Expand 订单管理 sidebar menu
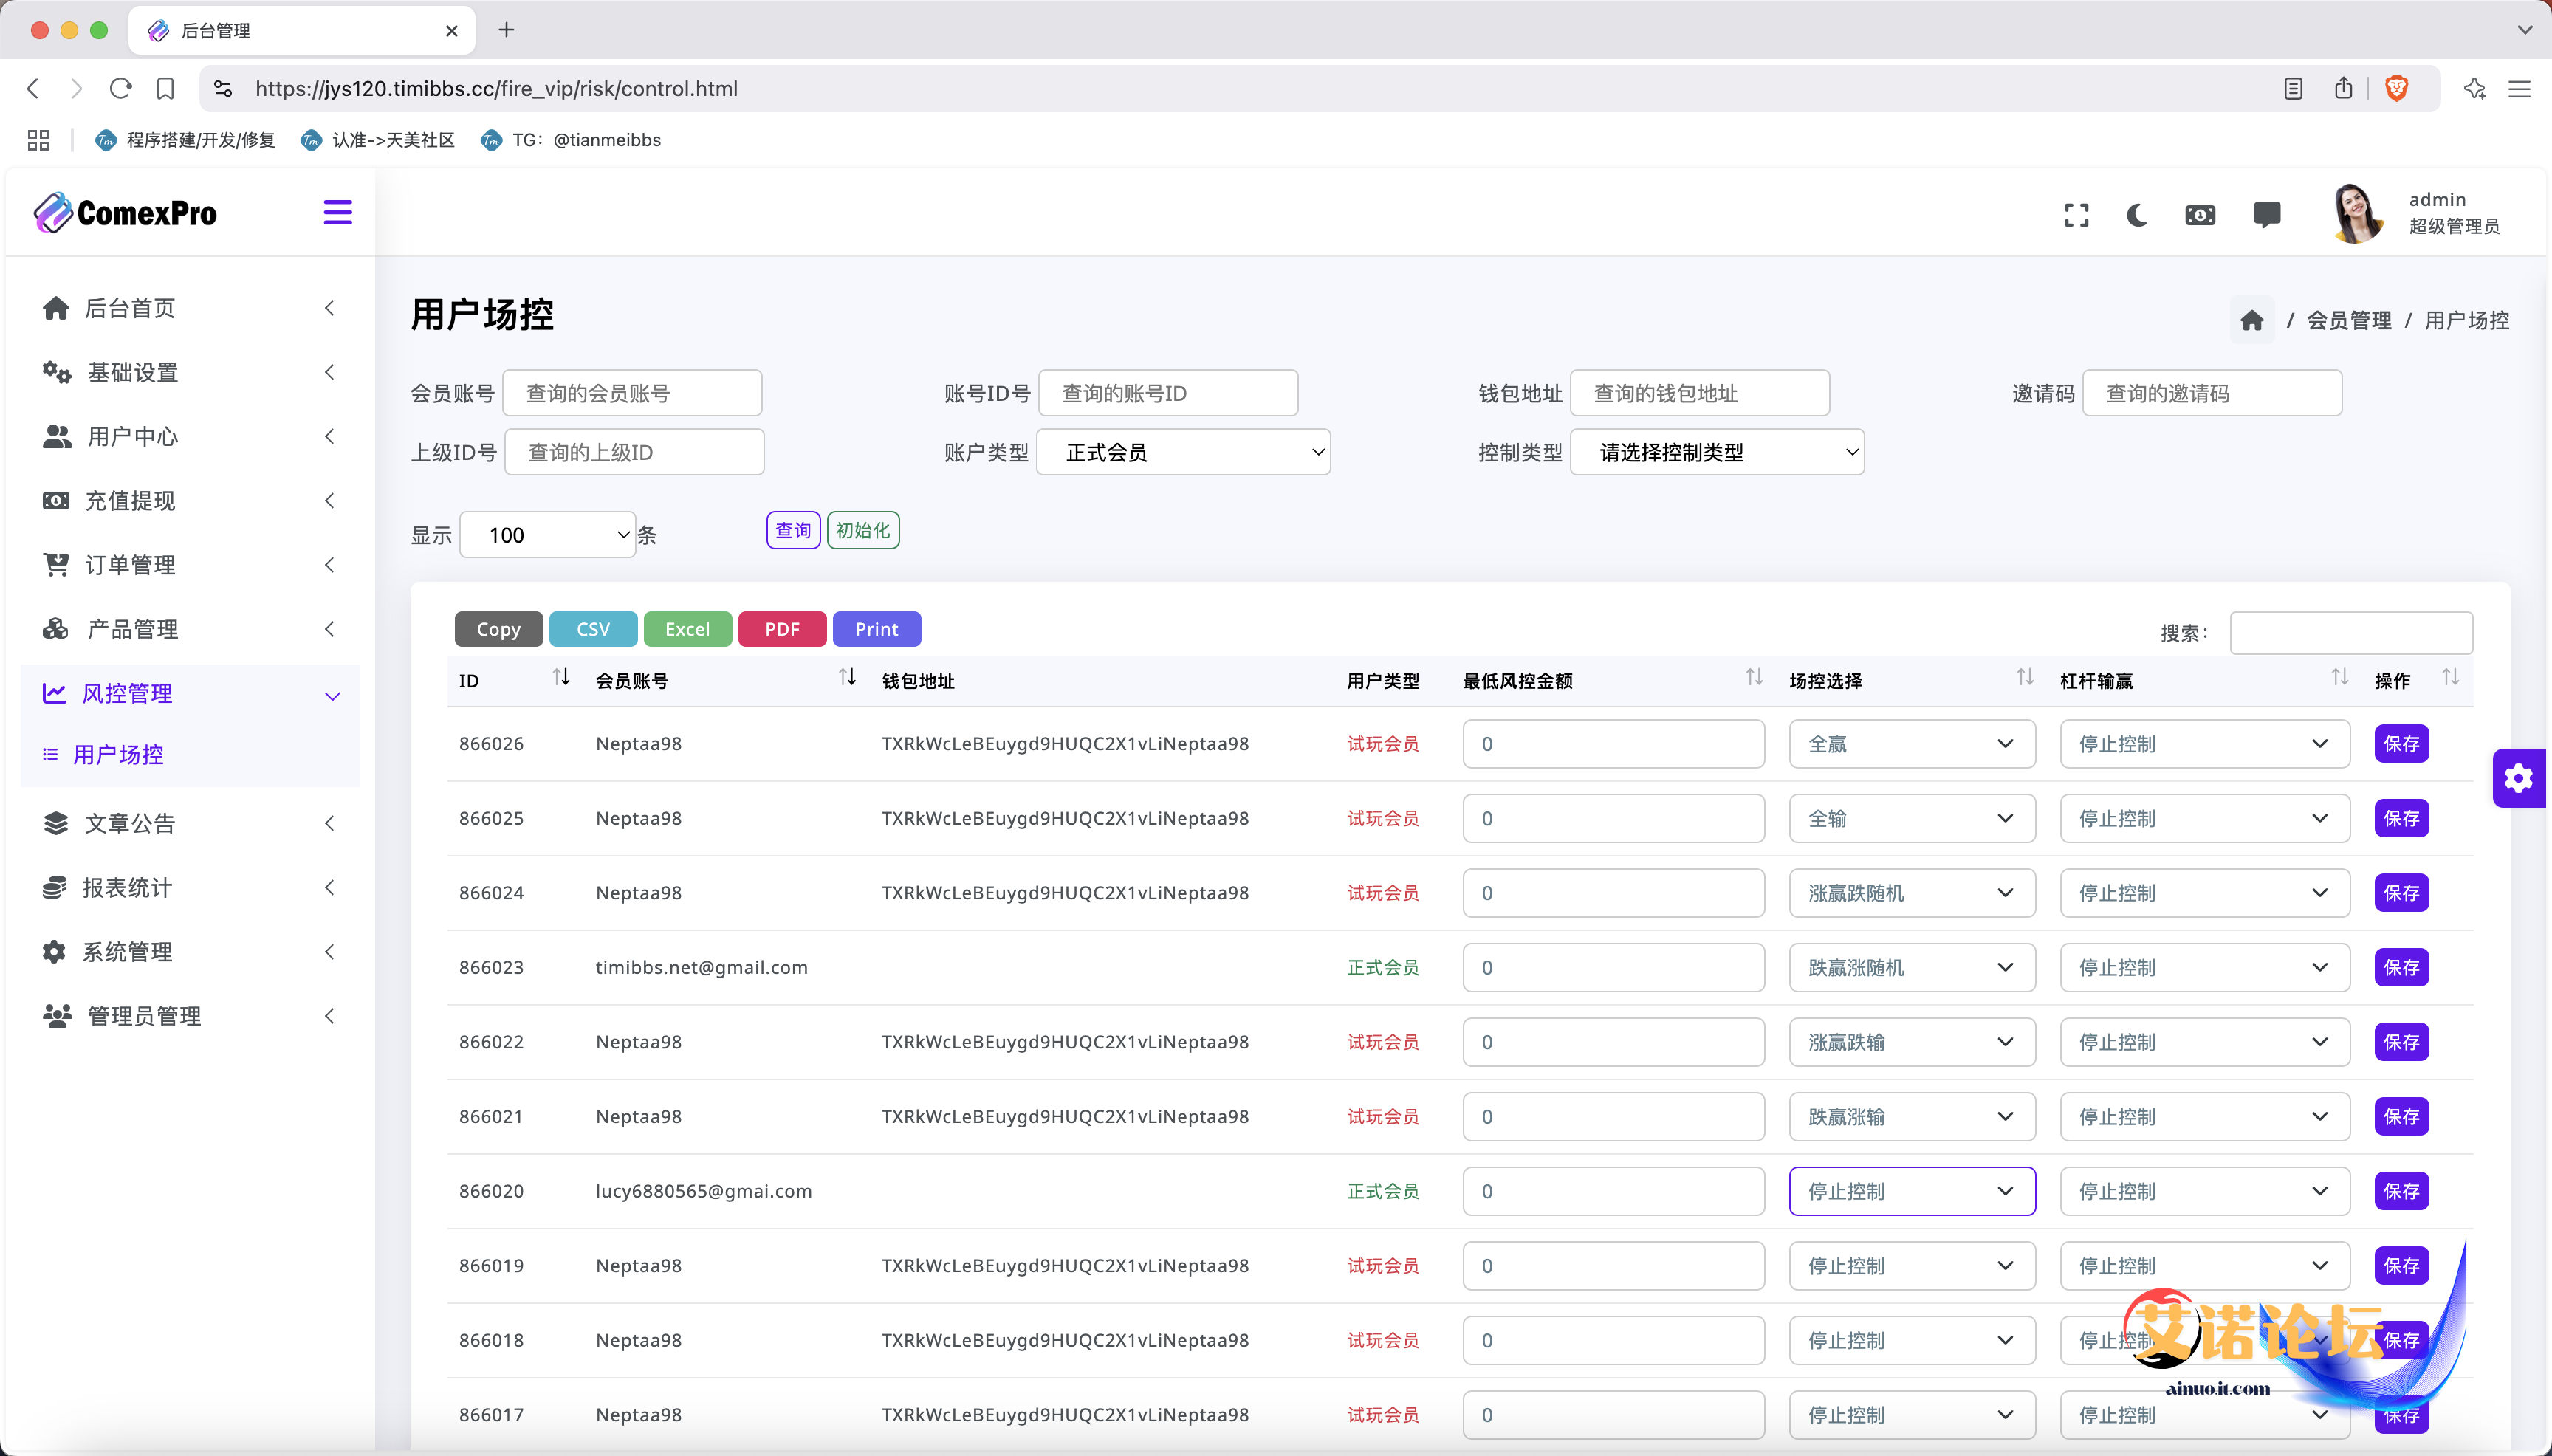The image size is (2552, 1456). point(190,565)
